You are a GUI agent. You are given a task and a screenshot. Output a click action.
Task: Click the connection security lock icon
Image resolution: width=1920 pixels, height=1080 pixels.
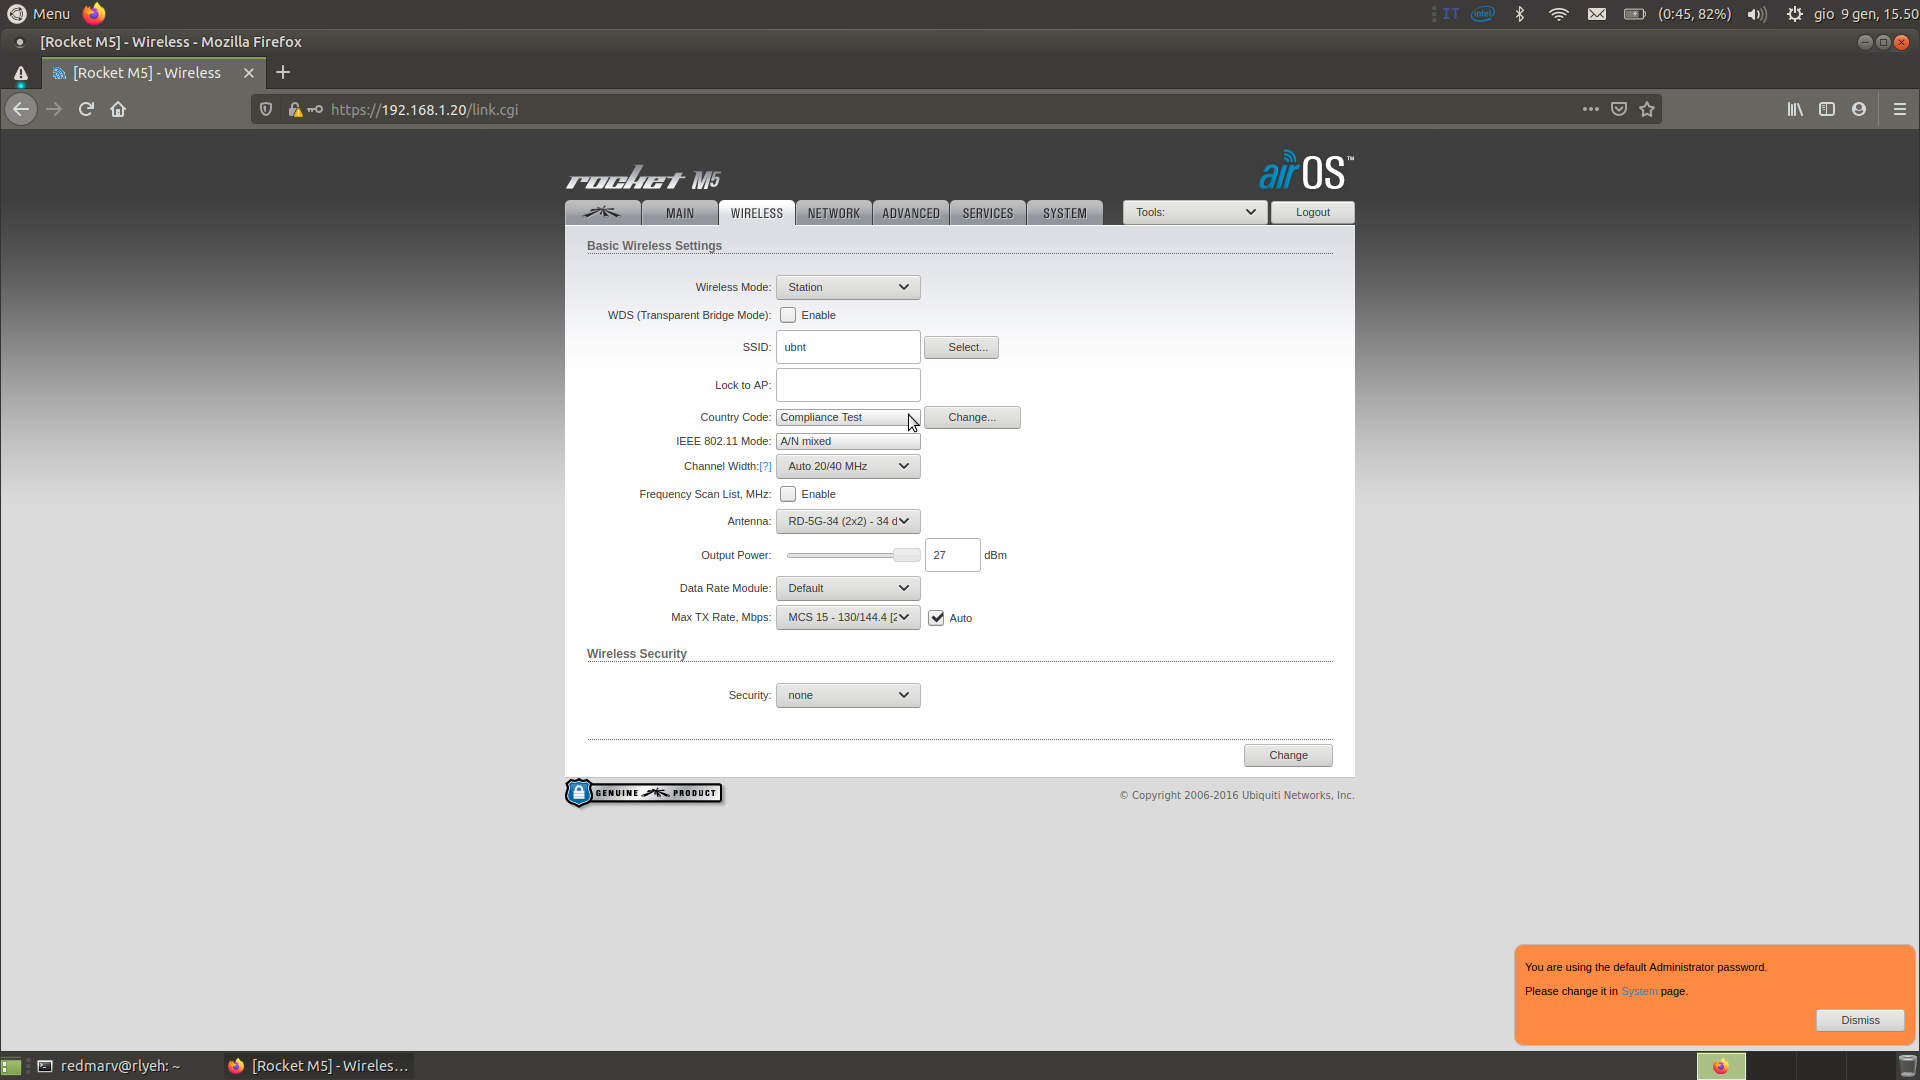(295, 109)
